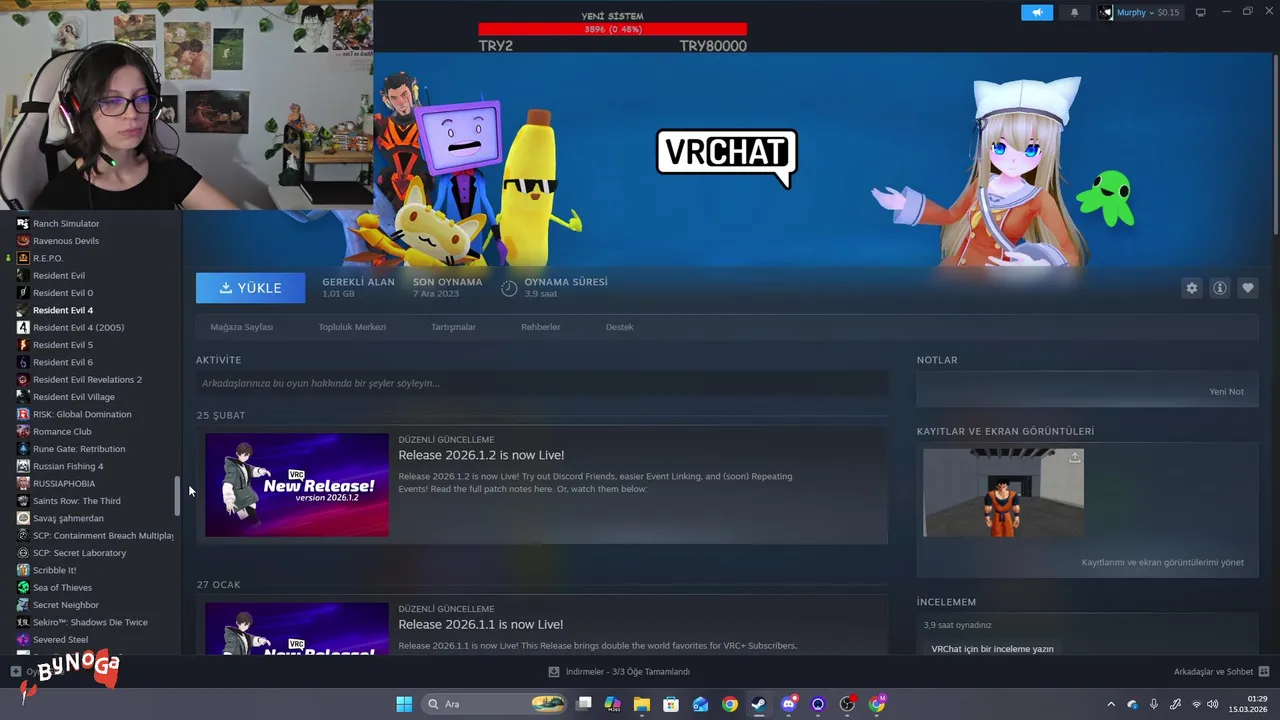Select Romance Club in library
The image size is (1280, 720).
coord(62,432)
